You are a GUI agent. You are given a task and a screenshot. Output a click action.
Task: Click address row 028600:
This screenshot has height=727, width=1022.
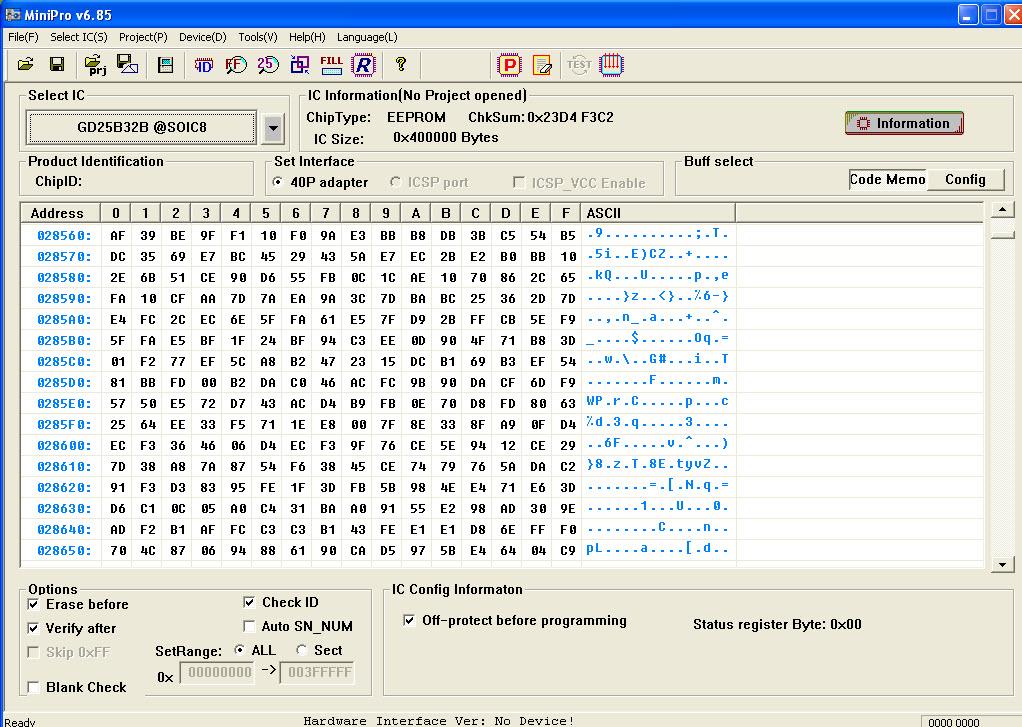coord(65,446)
